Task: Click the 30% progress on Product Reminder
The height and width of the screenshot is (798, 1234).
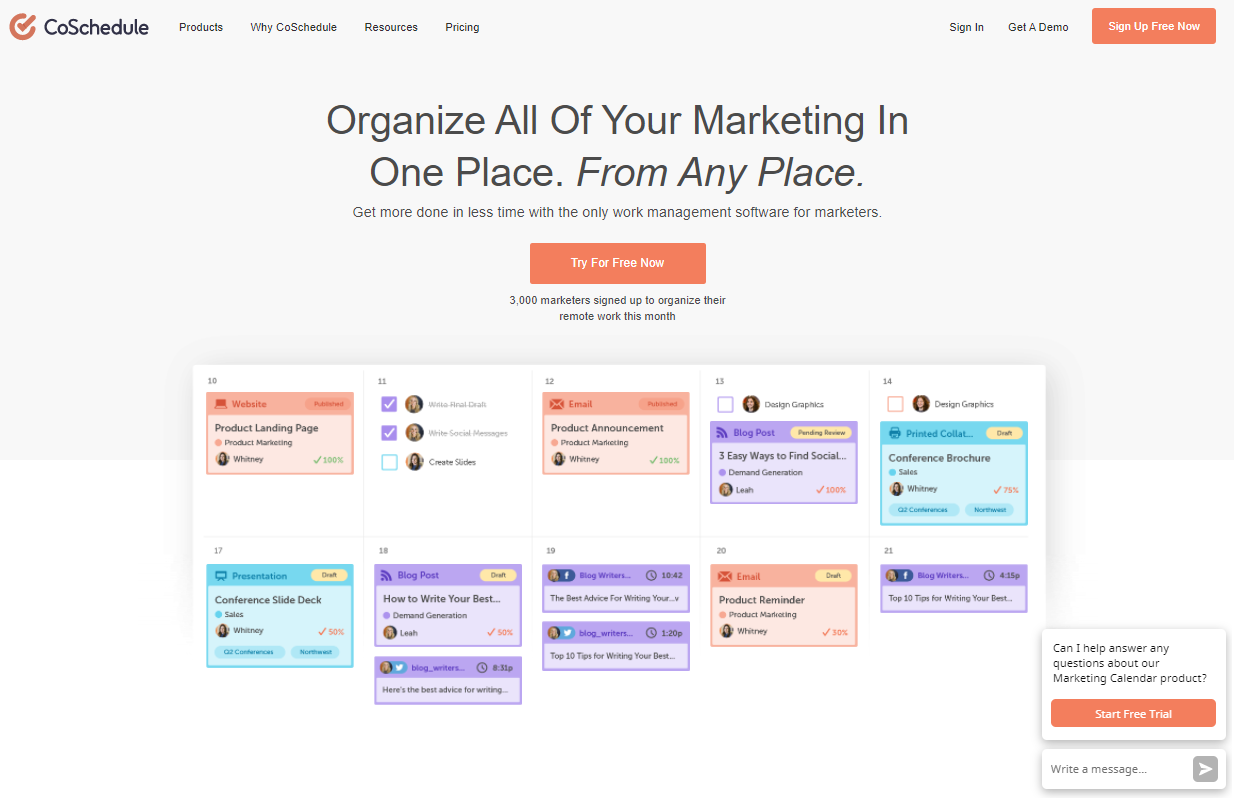Action: click(835, 632)
